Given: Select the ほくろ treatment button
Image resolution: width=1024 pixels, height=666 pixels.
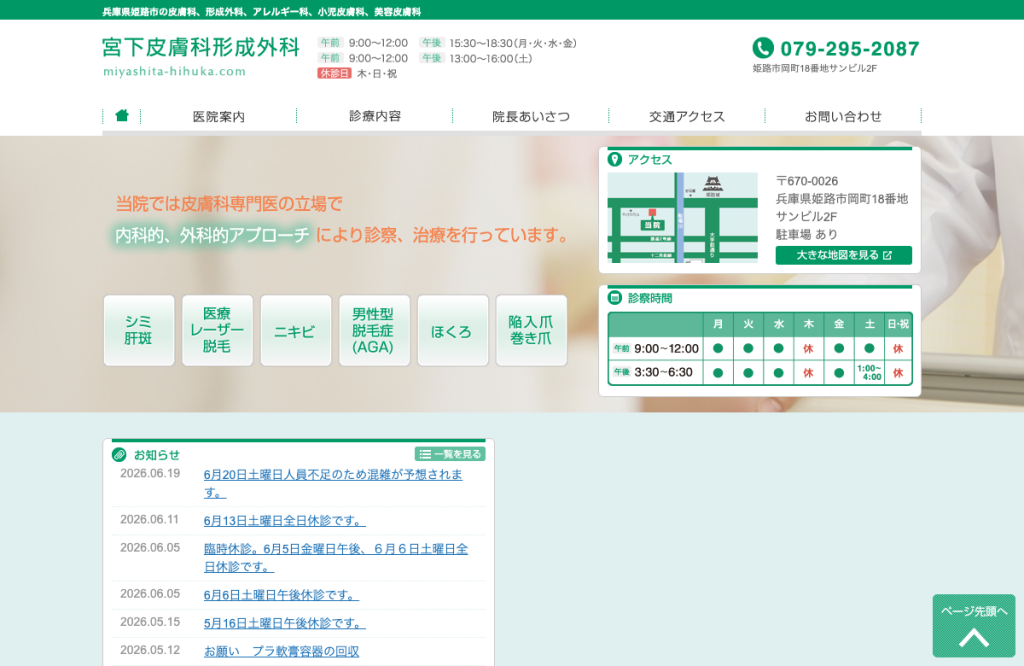Looking at the screenshot, I should pos(453,330).
